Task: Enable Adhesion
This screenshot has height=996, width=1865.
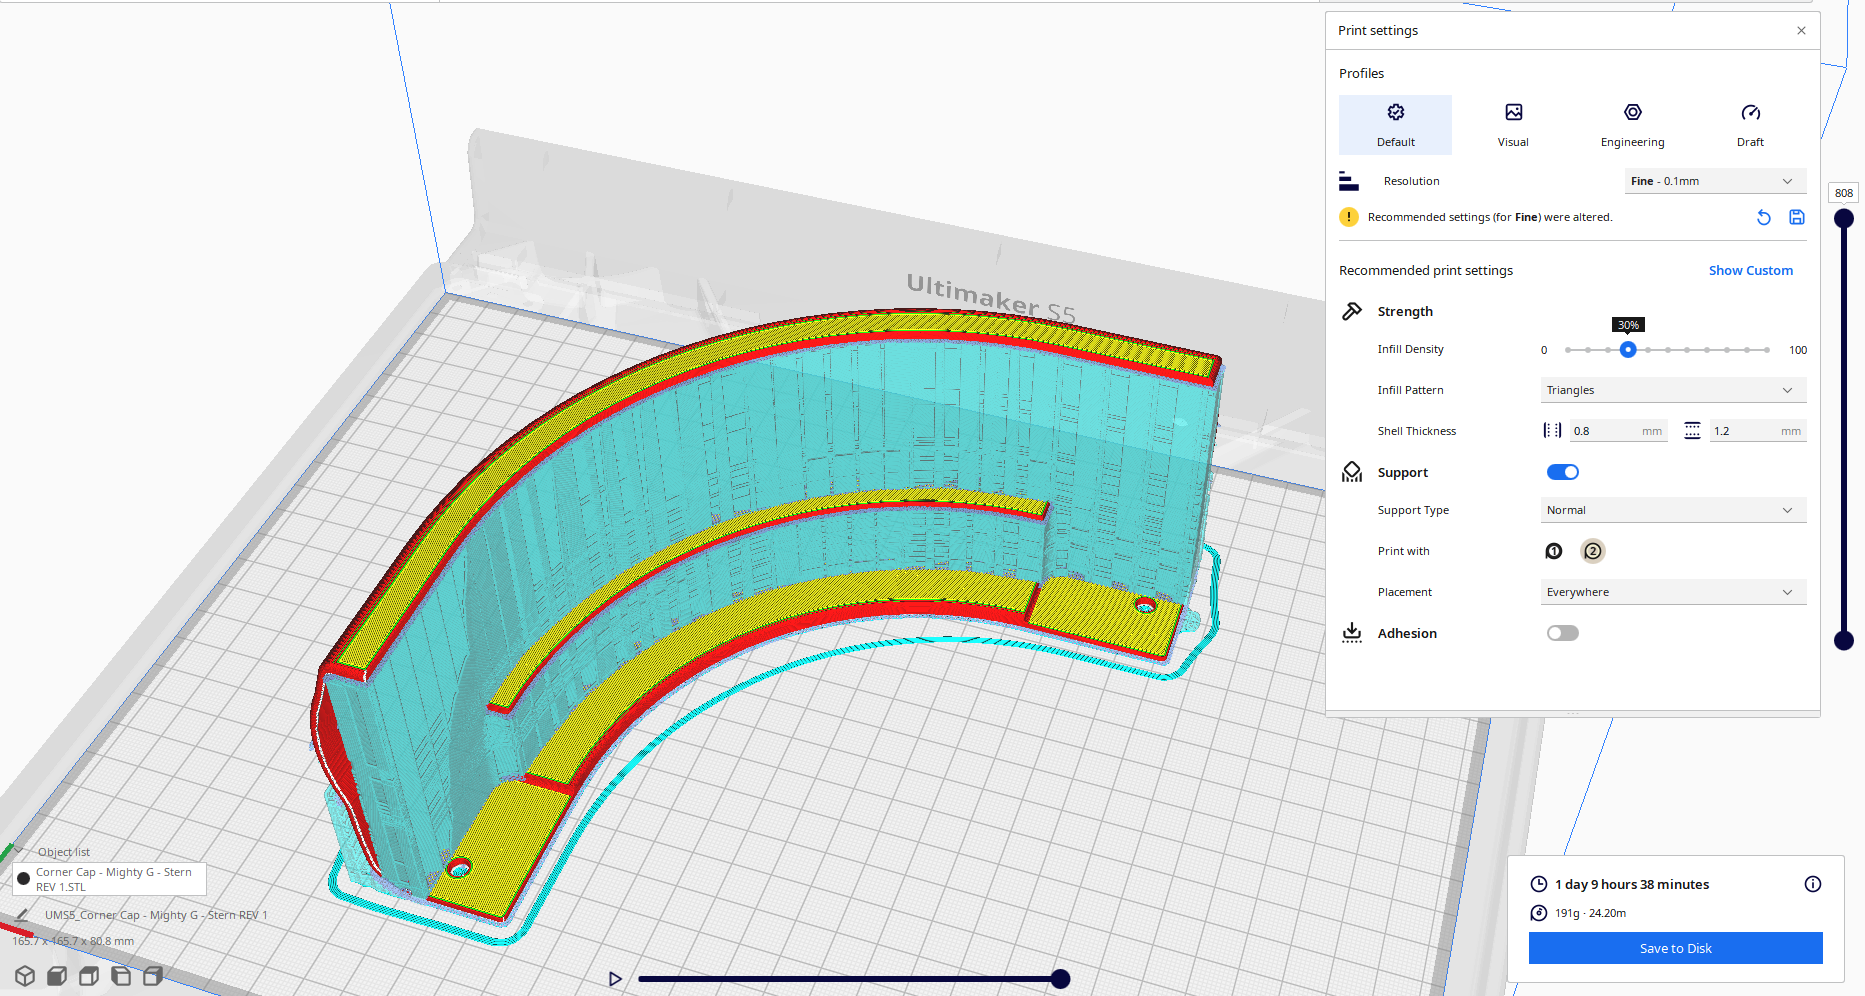Action: point(1562,632)
